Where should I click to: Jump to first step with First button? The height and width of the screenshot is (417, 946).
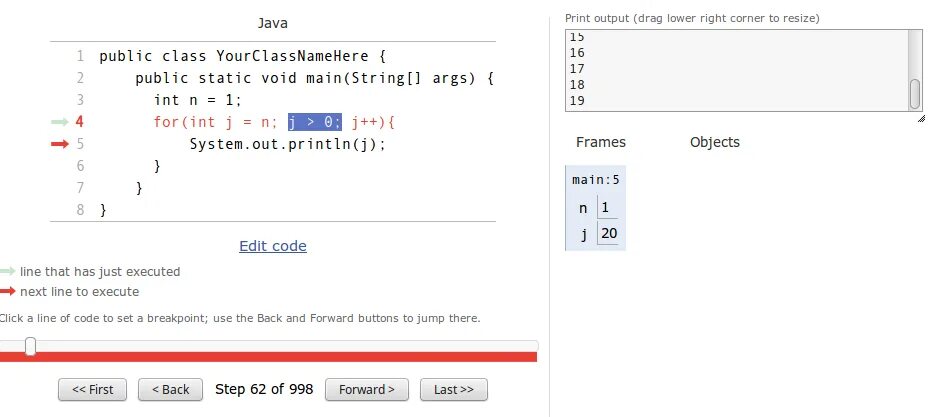93,389
